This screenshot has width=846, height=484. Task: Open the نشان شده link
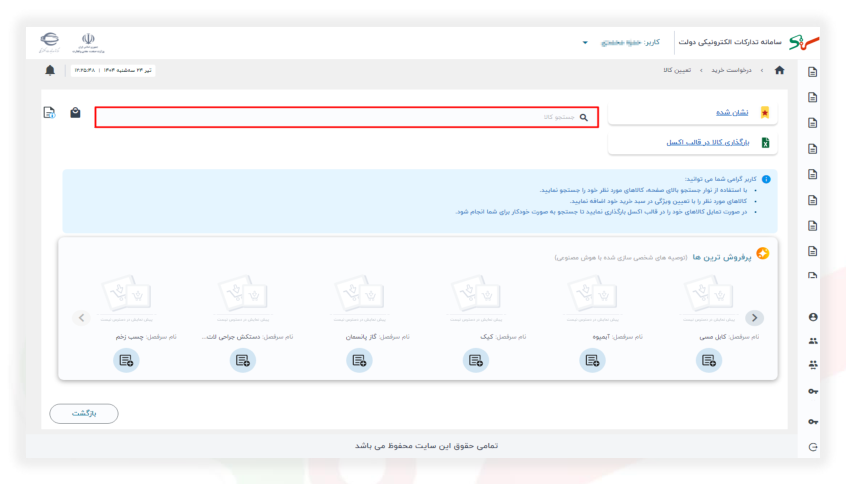click(x=732, y=112)
